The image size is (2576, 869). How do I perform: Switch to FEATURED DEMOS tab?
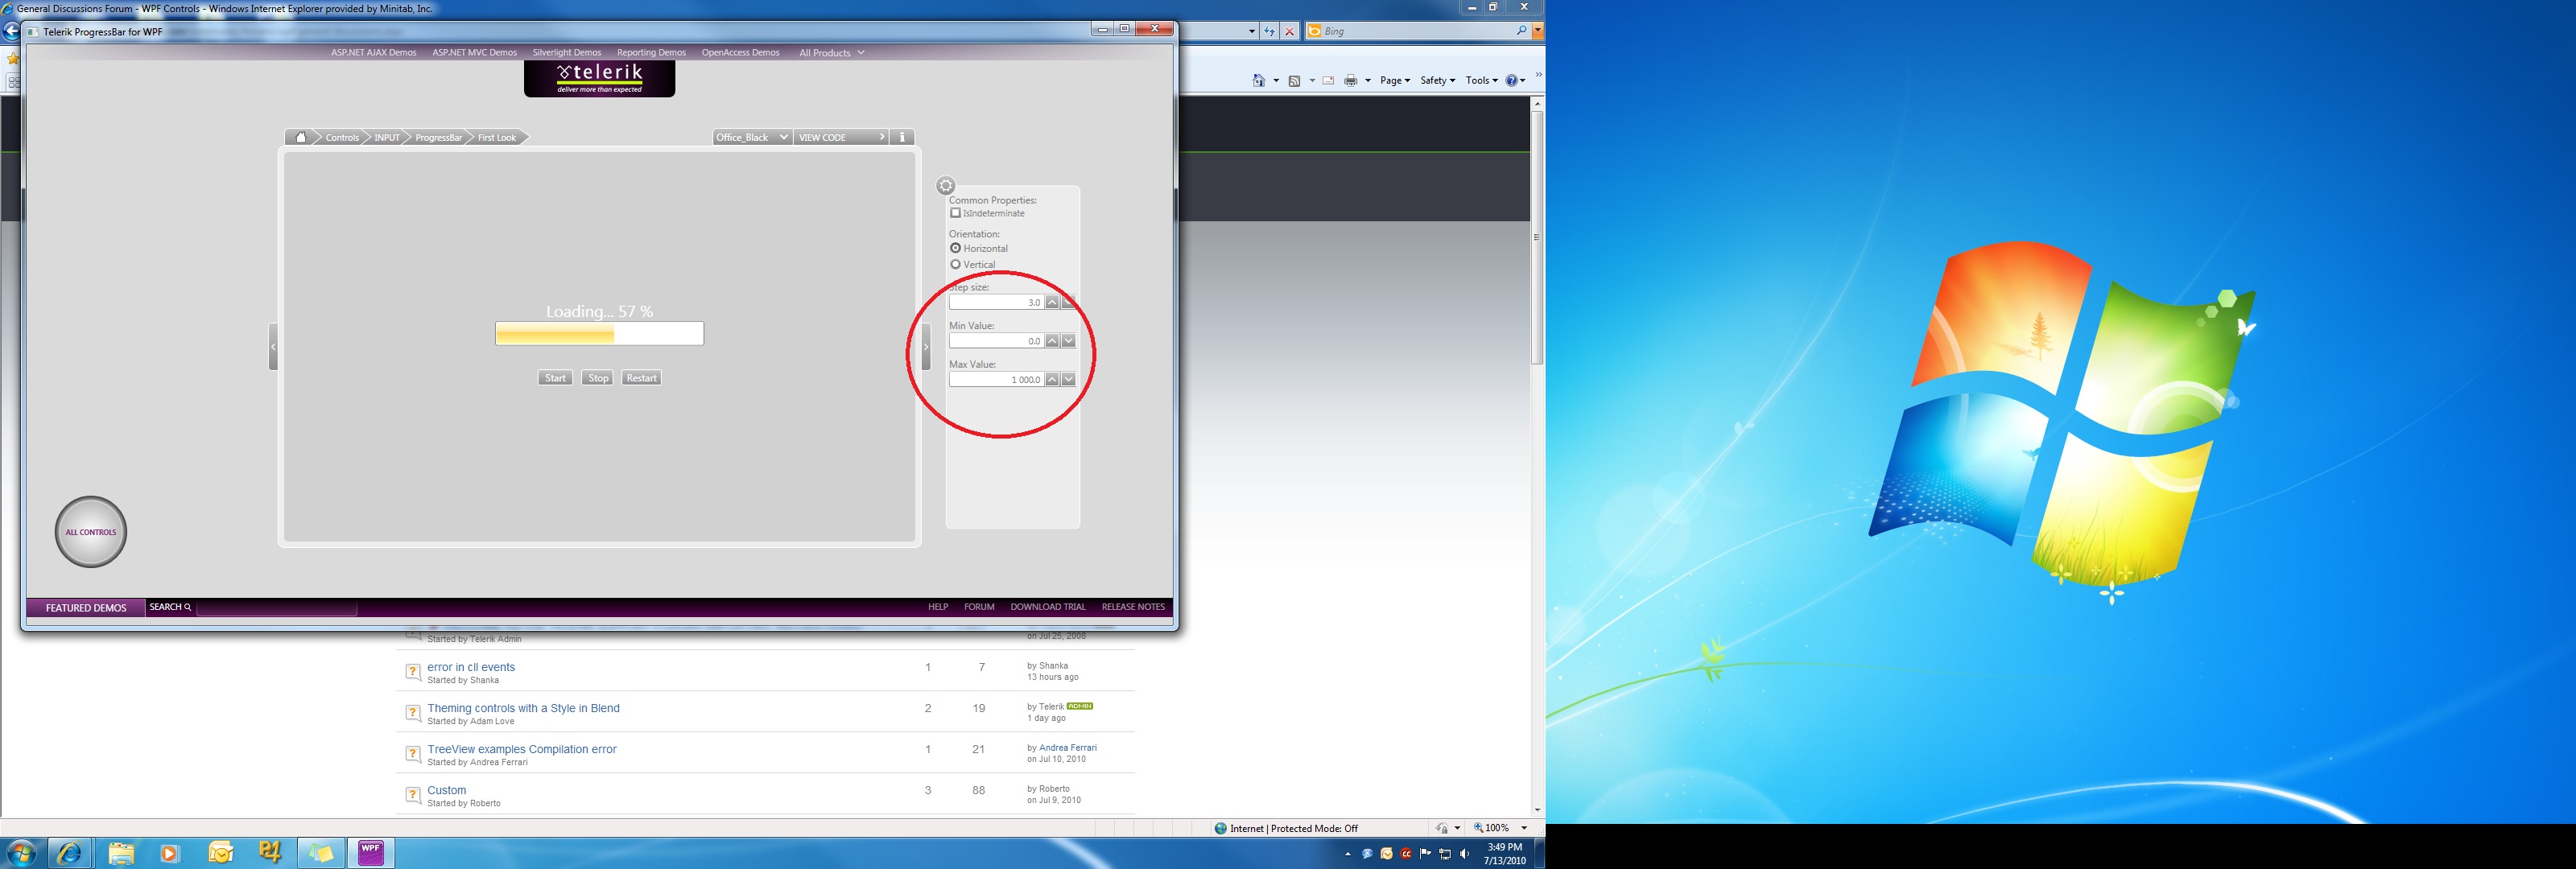pos(86,607)
